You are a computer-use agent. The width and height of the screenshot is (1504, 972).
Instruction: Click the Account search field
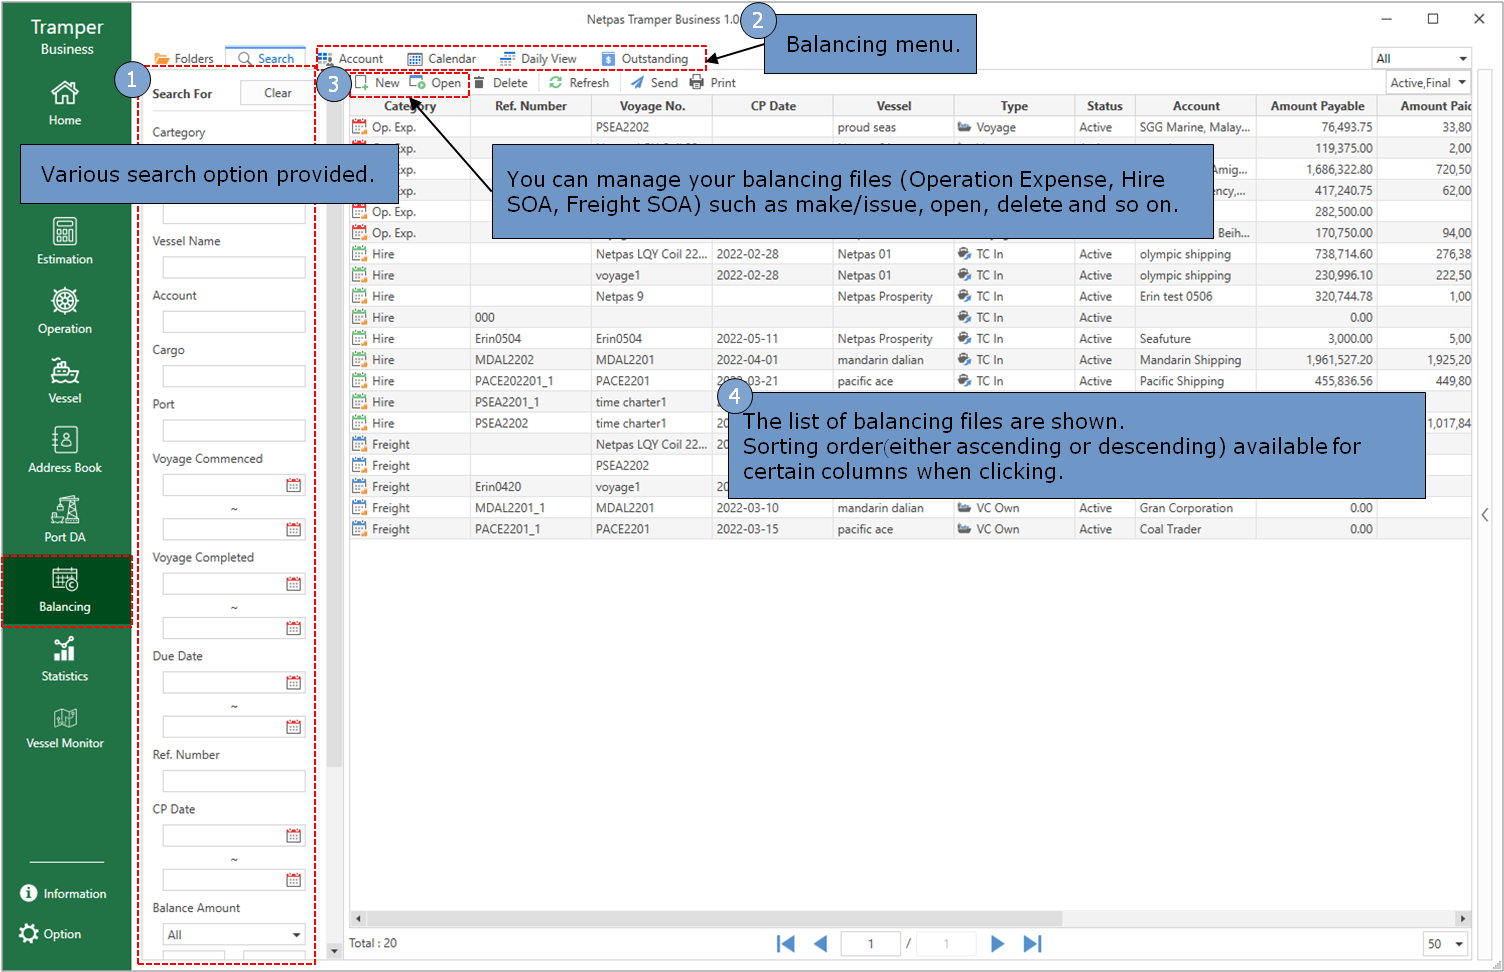click(234, 321)
